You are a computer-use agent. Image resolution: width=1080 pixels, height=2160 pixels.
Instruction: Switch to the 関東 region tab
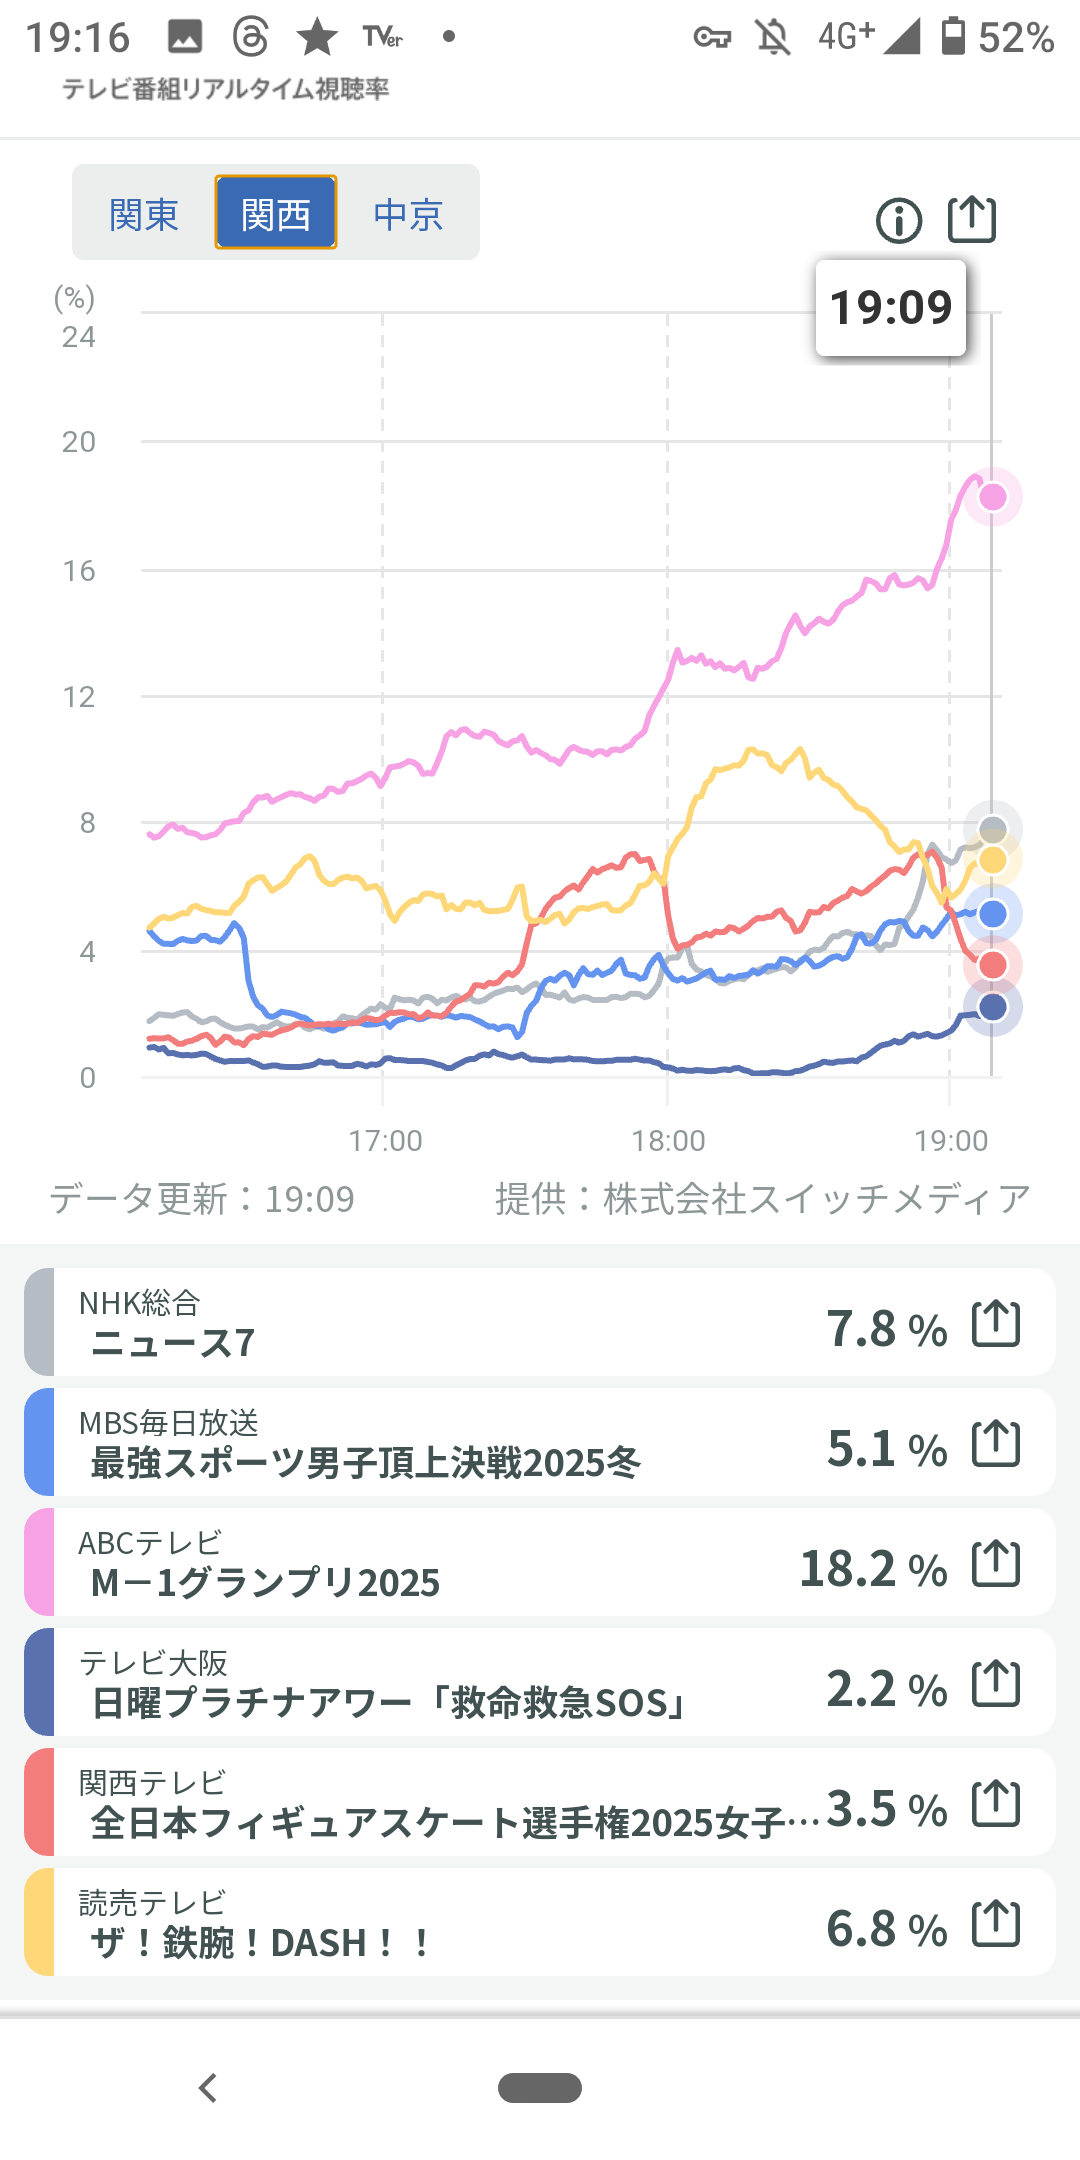coord(144,213)
